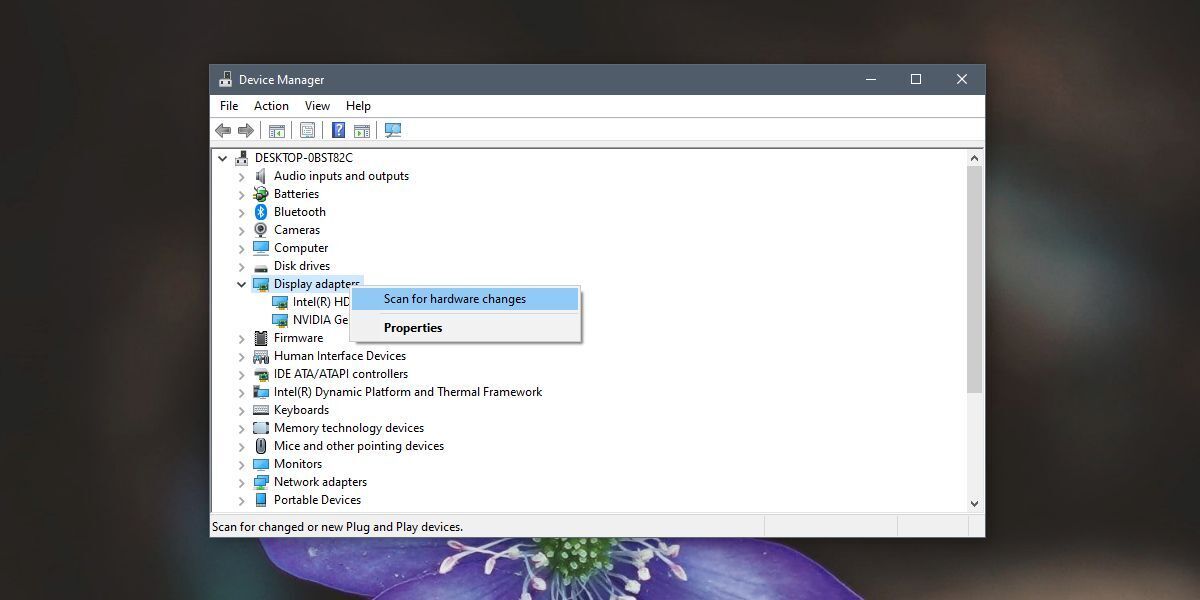
Task: Open the Action menu
Action: pyautogui.click(x=270, y=105)
